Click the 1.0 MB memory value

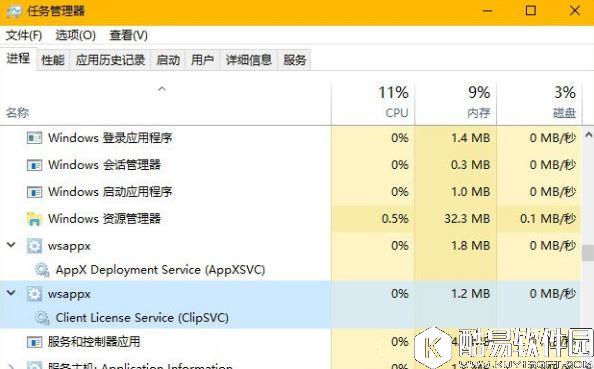(x=471, y=192)
